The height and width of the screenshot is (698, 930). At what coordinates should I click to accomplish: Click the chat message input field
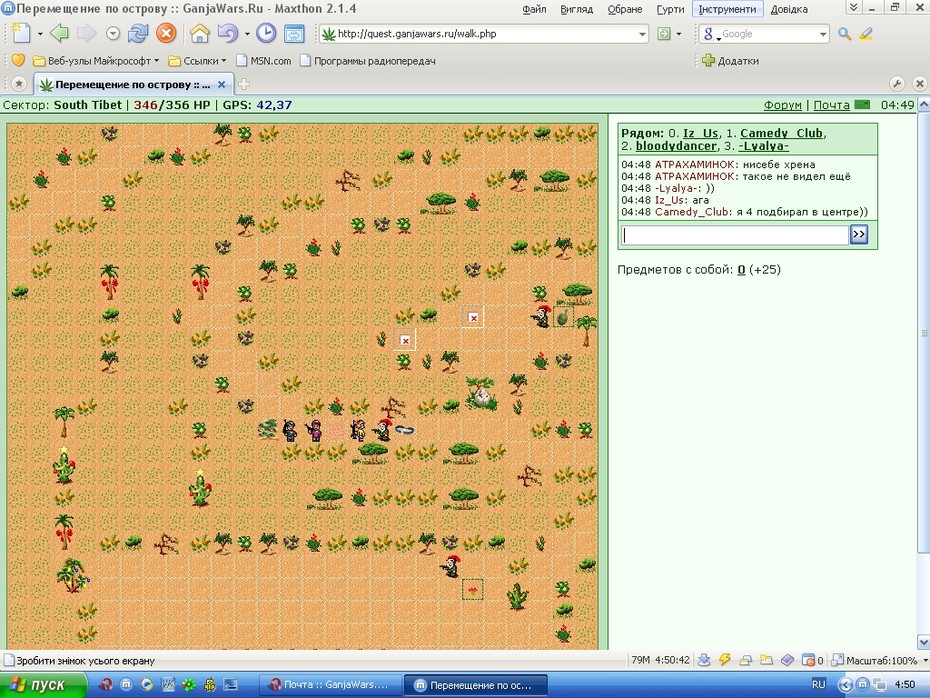tap(735, 235)
